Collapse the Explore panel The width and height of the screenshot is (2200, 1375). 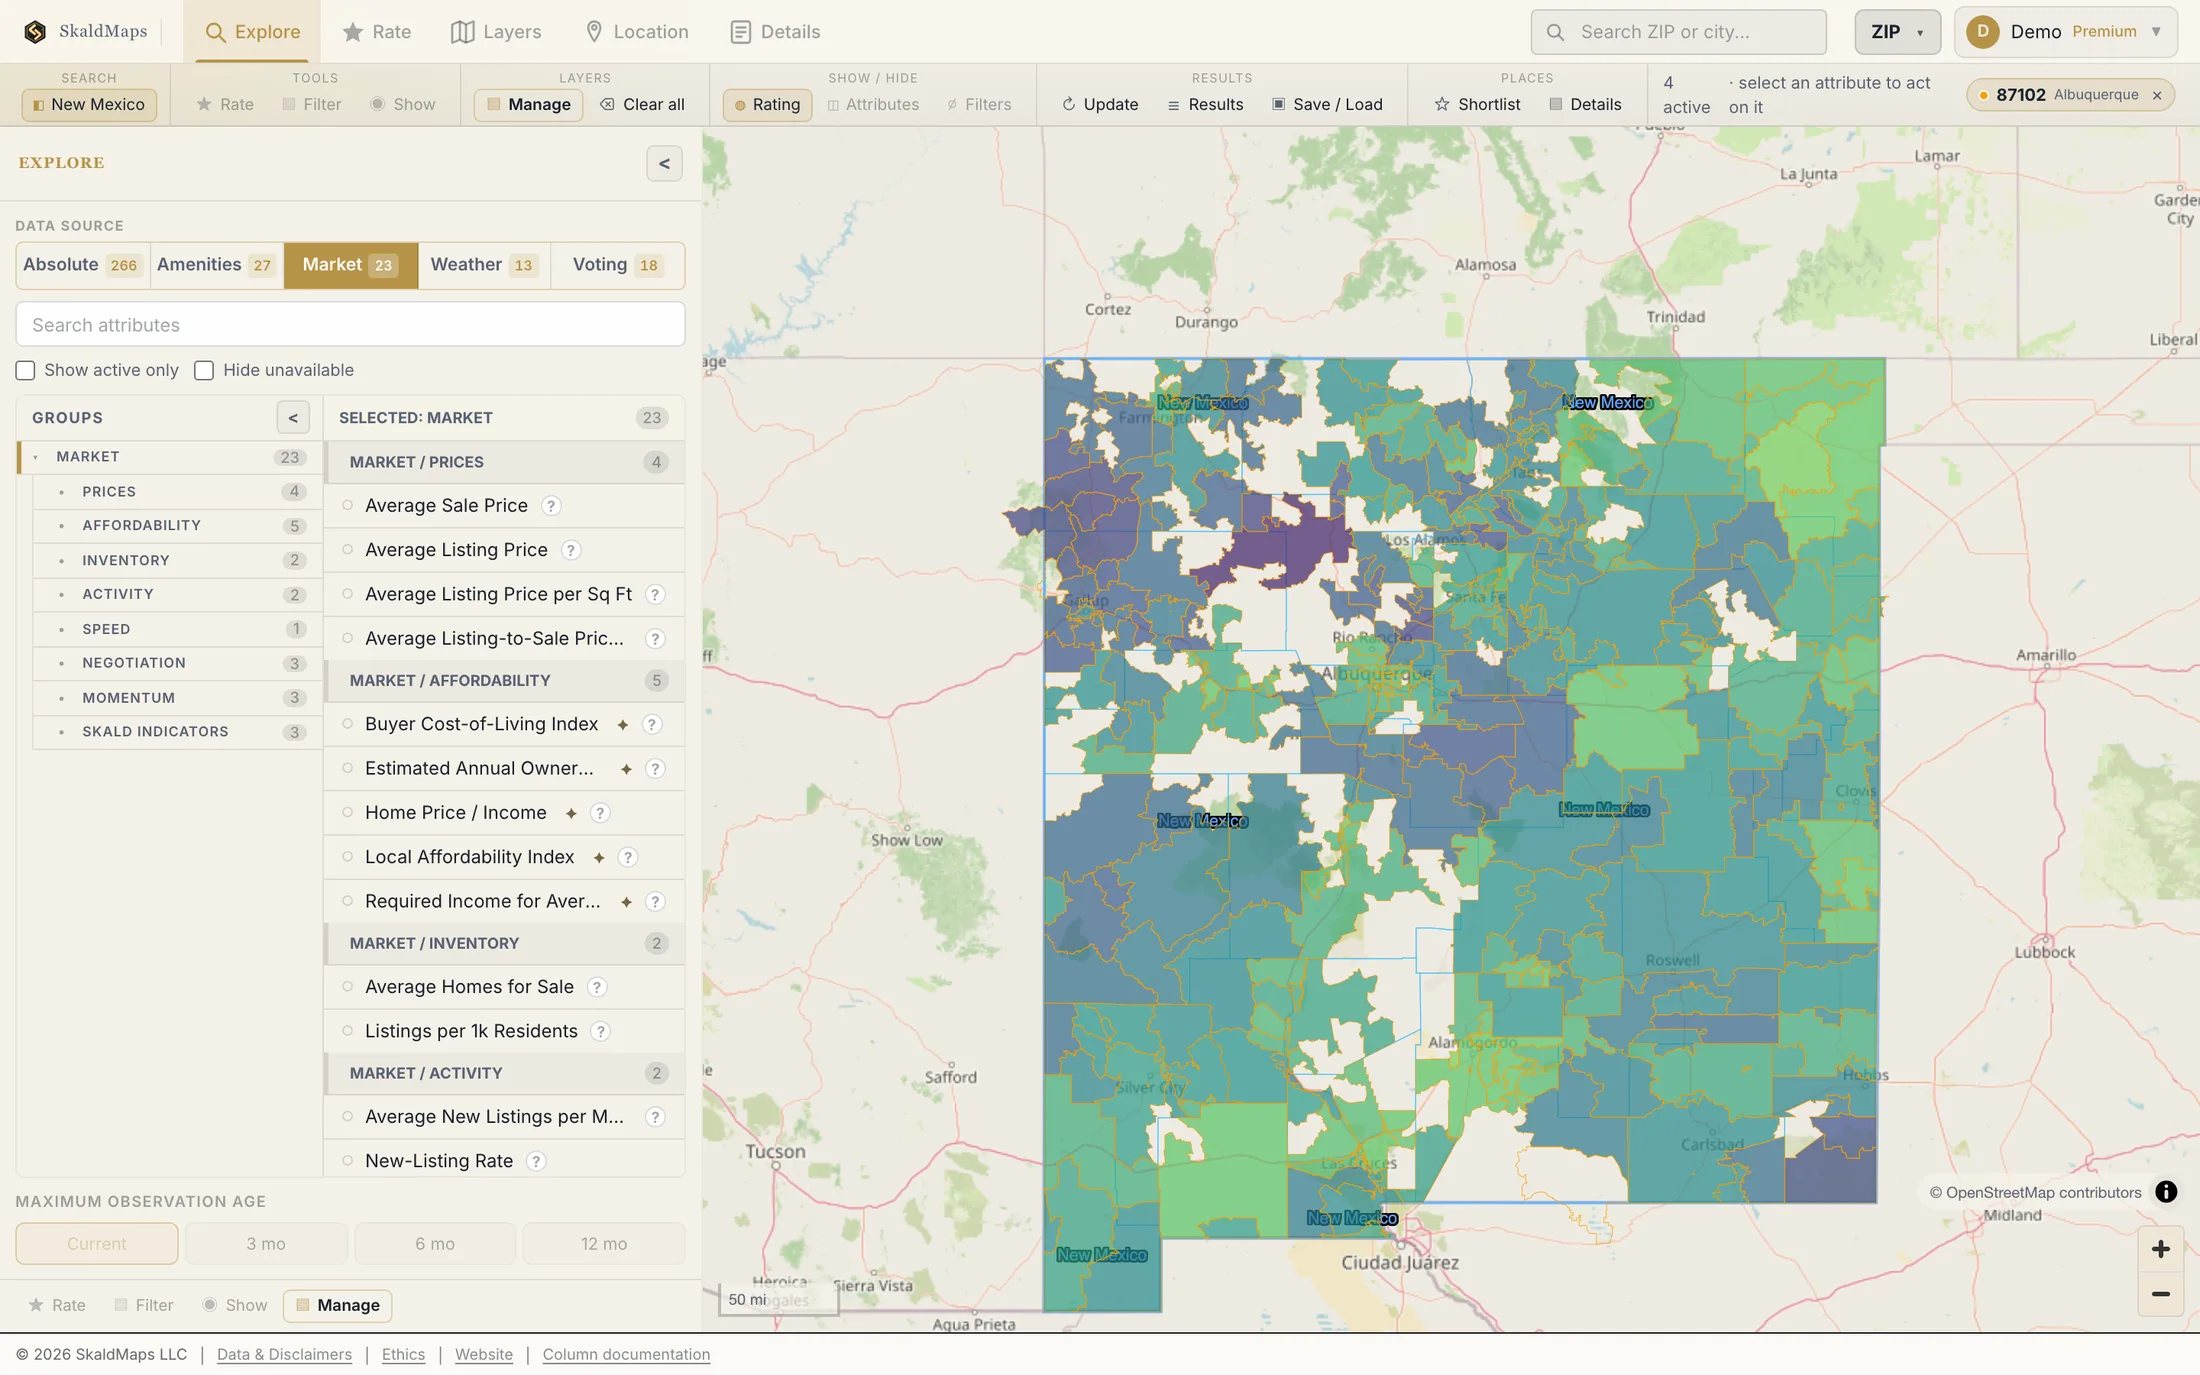664,164
